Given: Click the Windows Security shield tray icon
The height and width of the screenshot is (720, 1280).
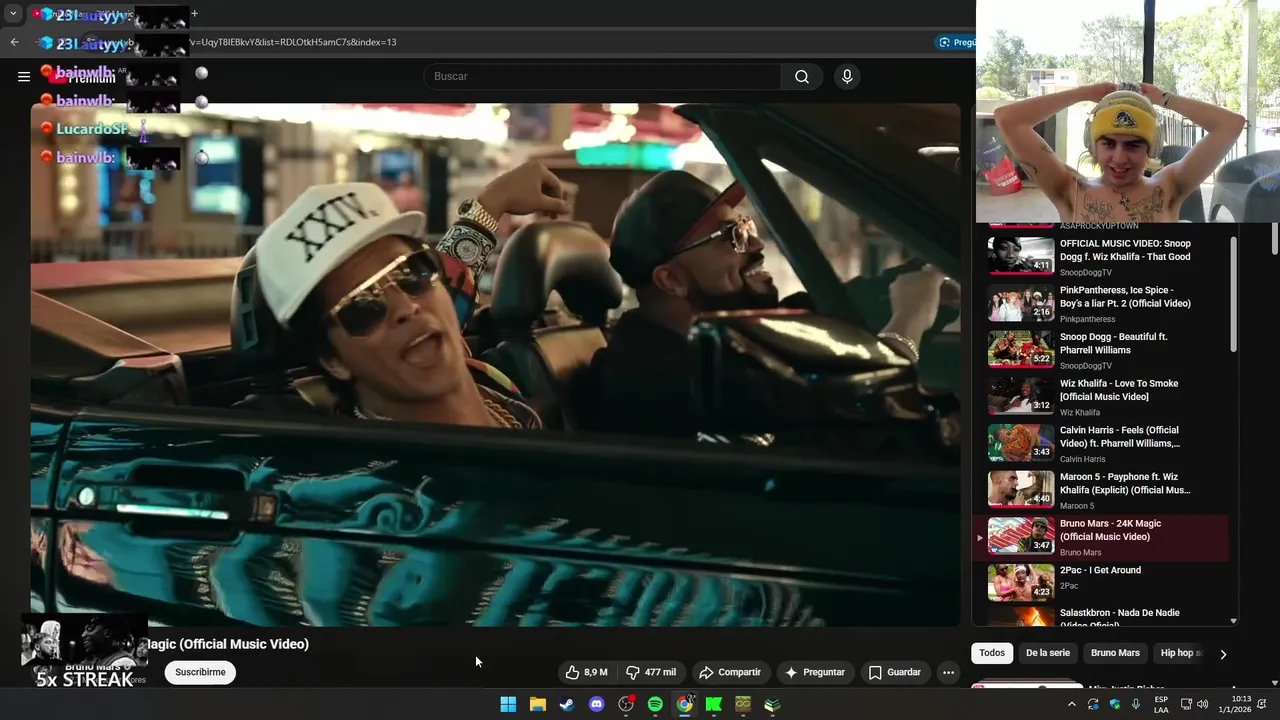Looking at the screenshot, I should (1115, 704).
